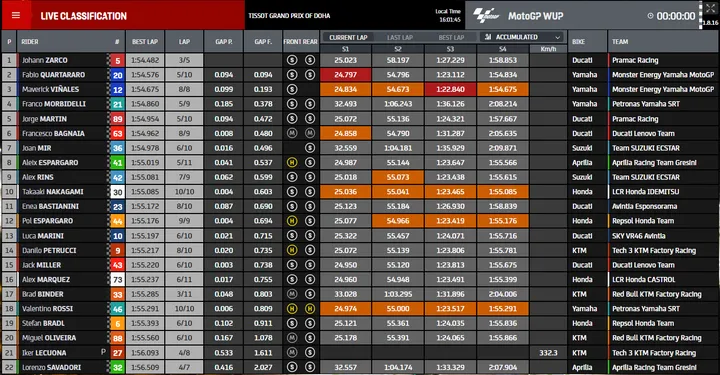Select rider Stefan Bradl
The height and width of the screenshot is (375, 720).
43,323
